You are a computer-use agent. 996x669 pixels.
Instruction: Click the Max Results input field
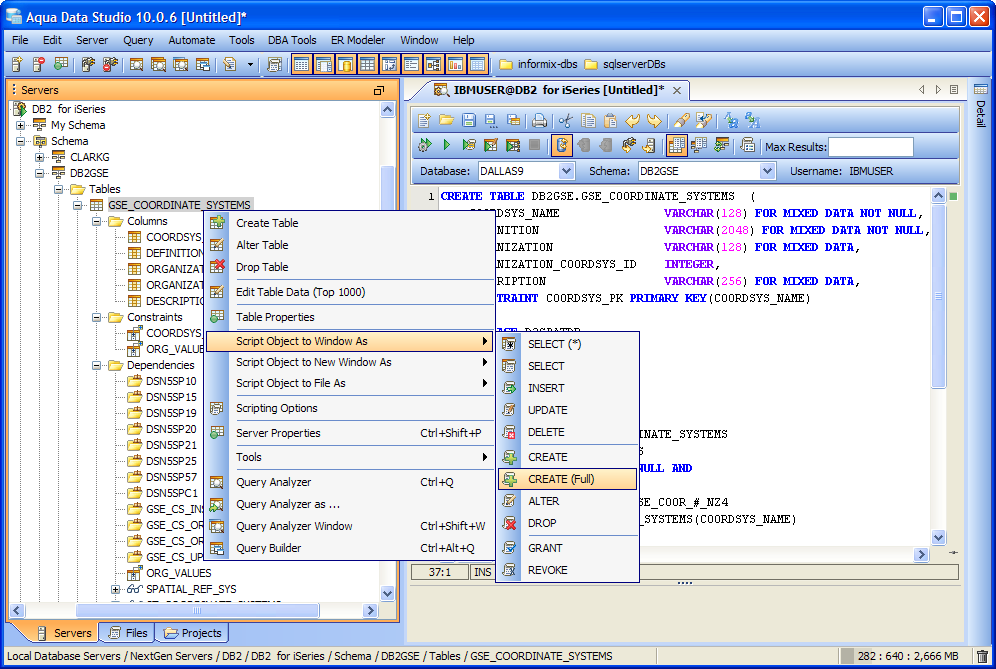point(871,147)
